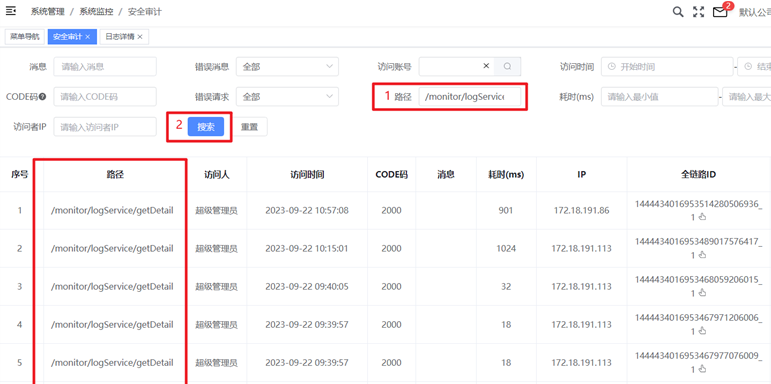Click the CODE码 help question icon
The image size is (771, 384).
click(x=43, y=97)
